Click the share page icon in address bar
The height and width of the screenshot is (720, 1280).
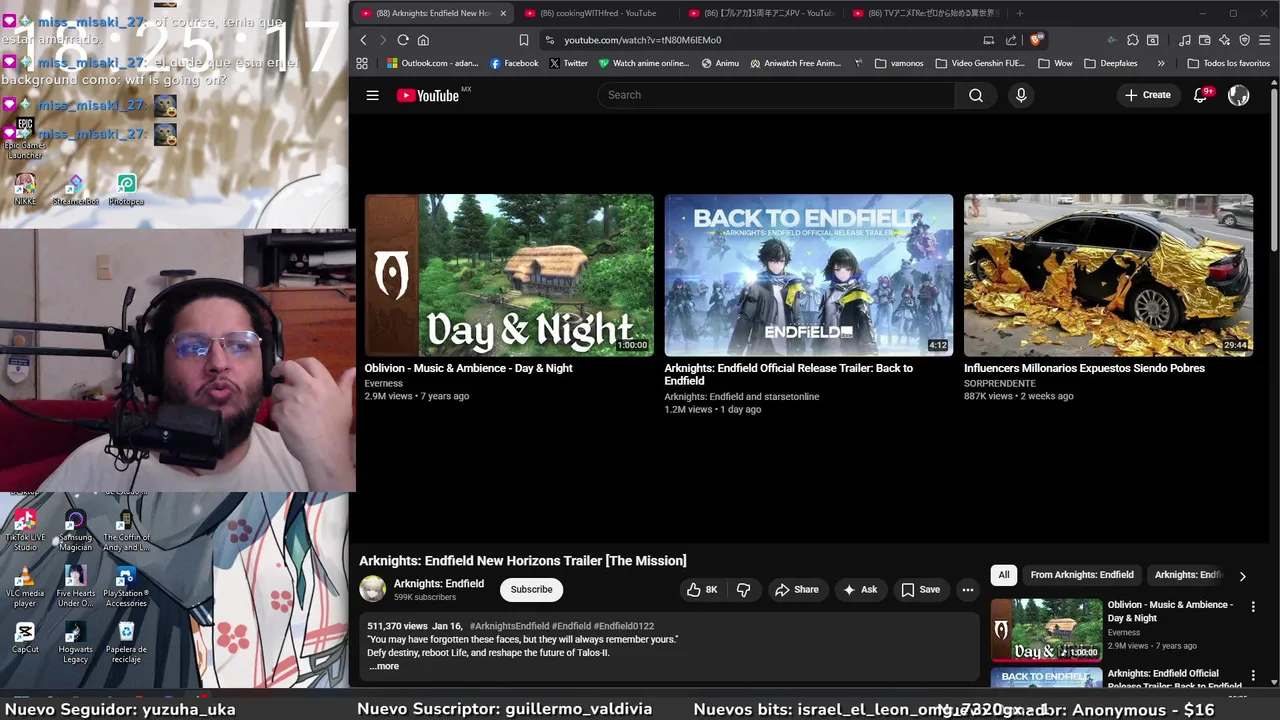click(x=1011, y=40)
